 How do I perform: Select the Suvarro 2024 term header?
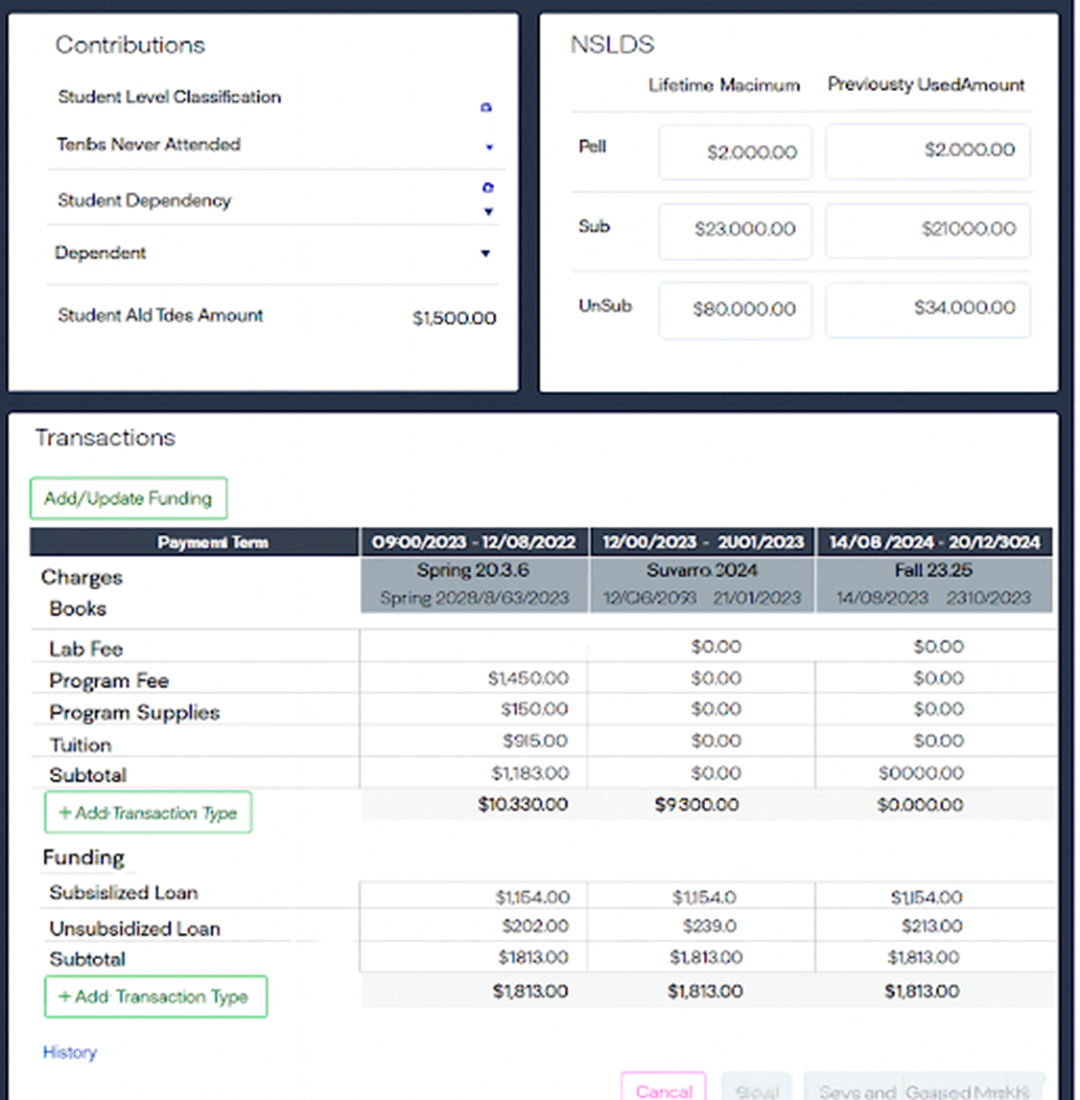click(702, 570)
